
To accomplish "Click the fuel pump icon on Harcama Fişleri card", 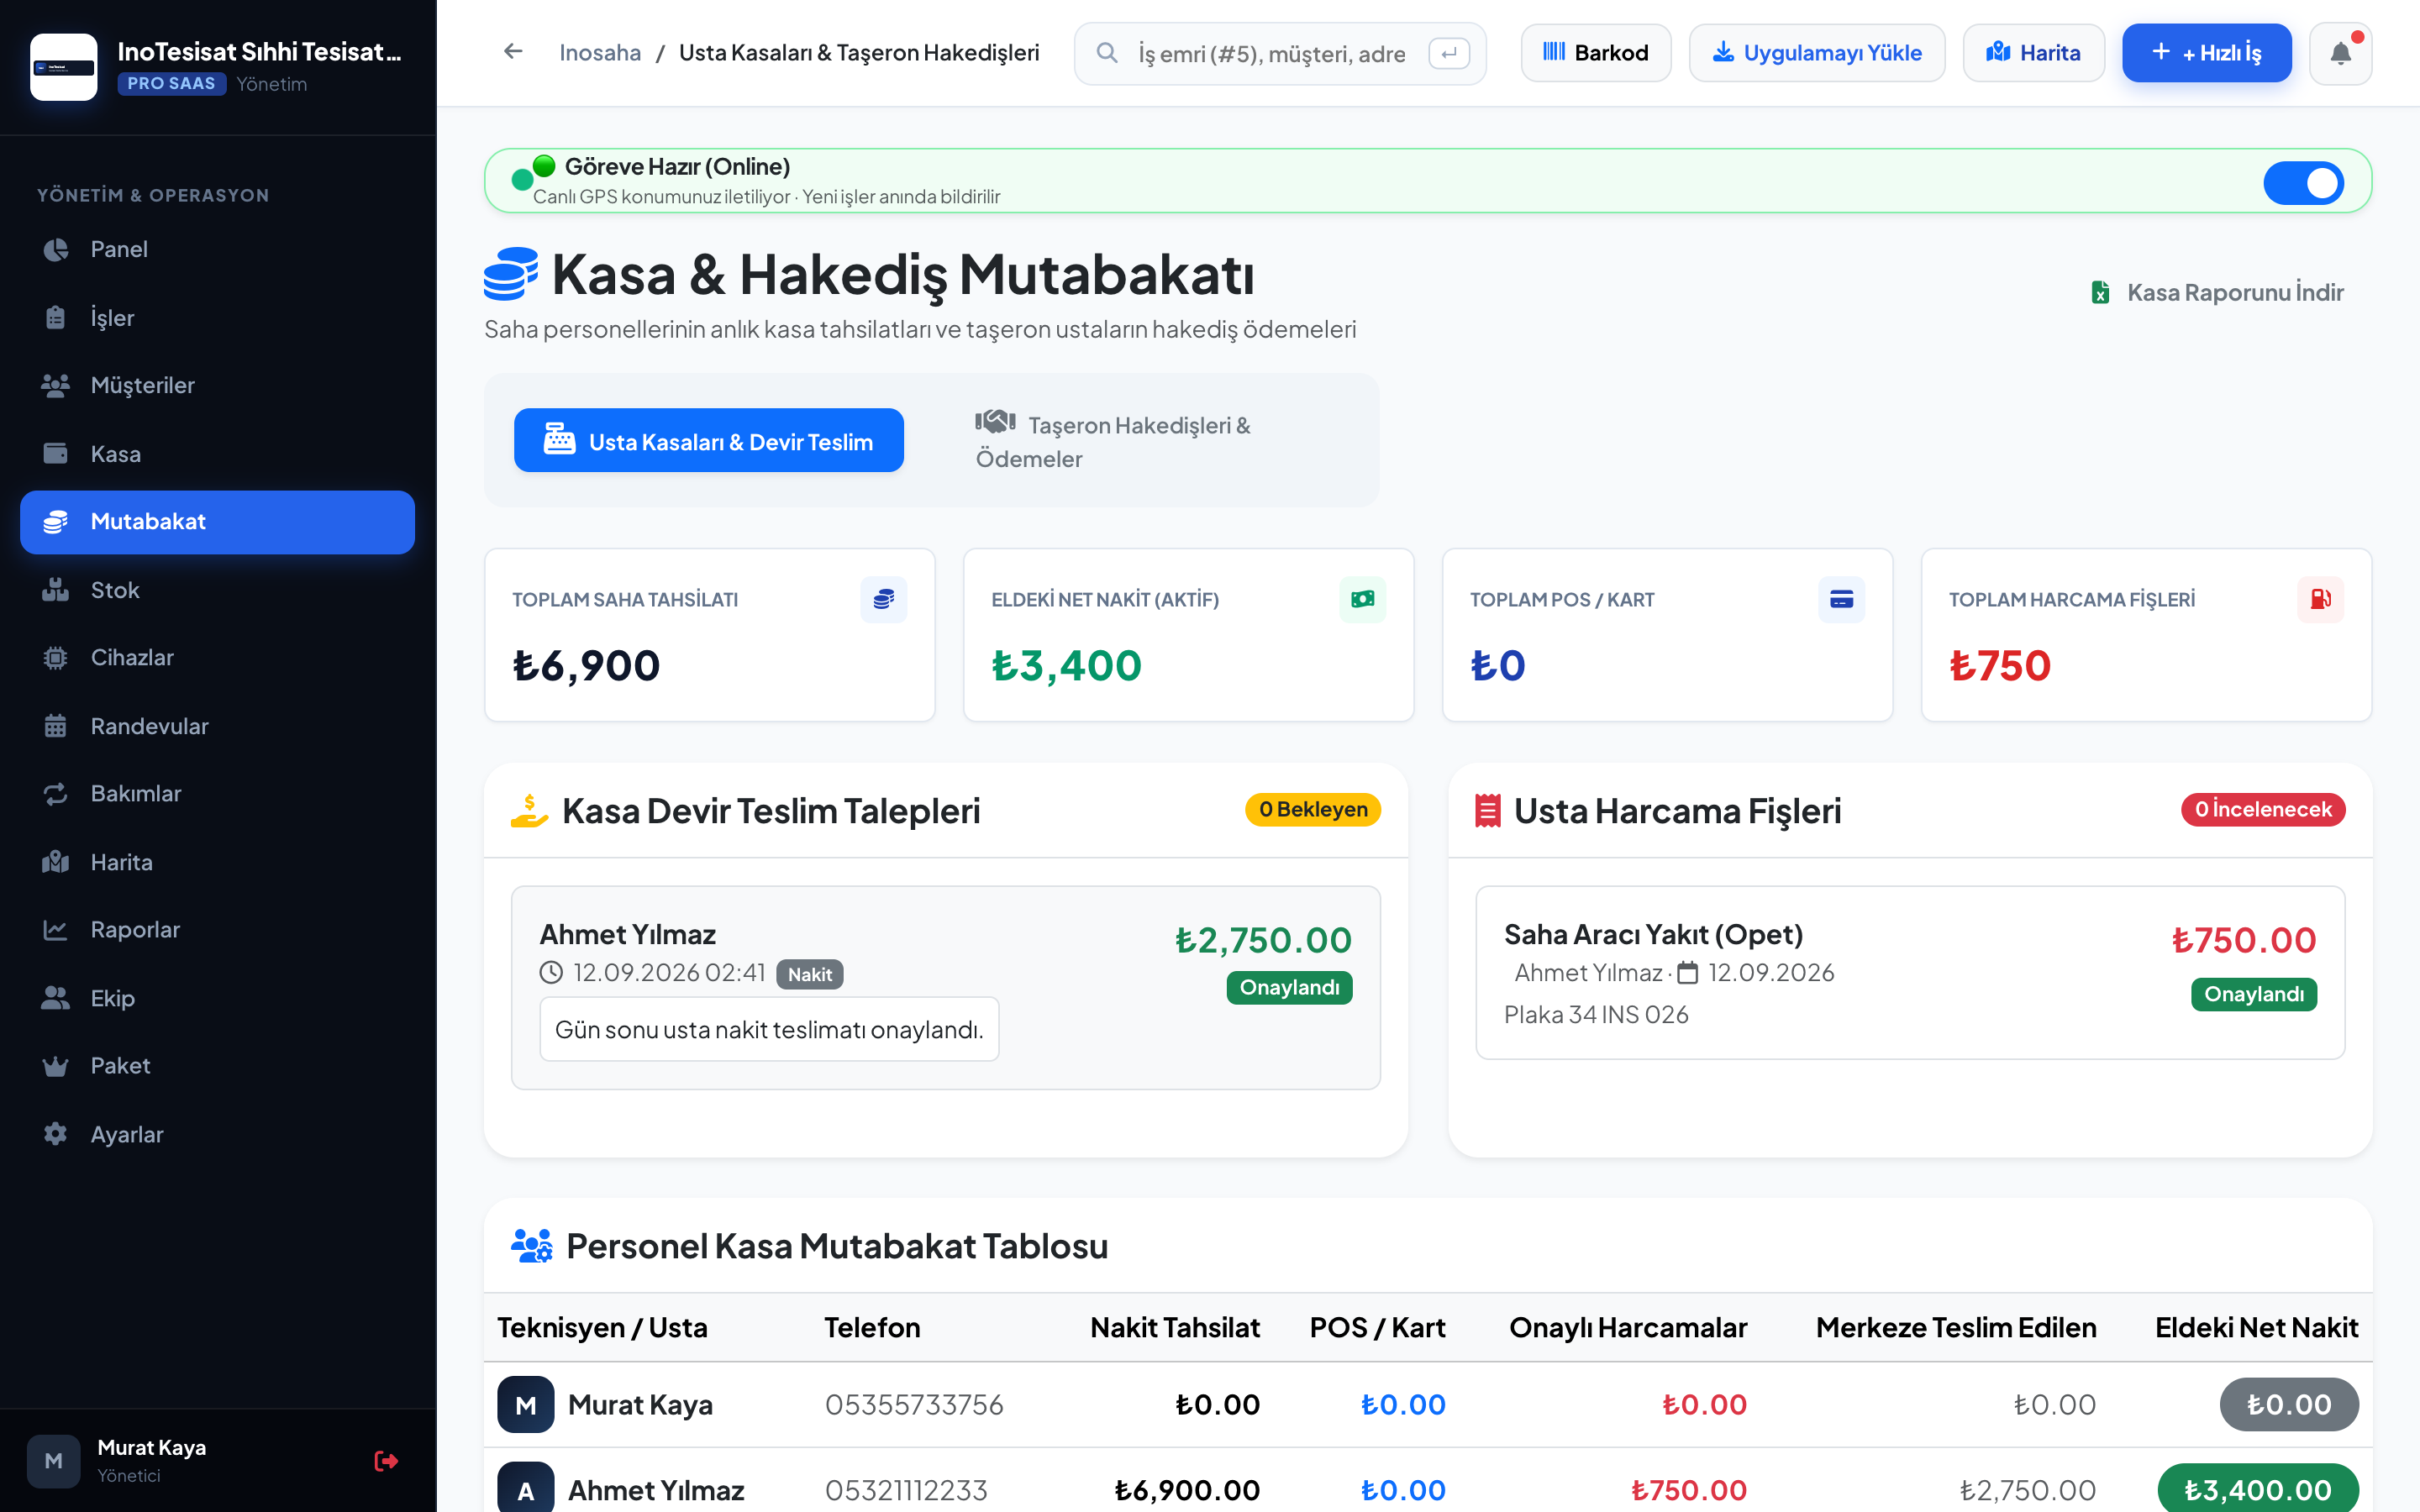I will [2320, 599].
